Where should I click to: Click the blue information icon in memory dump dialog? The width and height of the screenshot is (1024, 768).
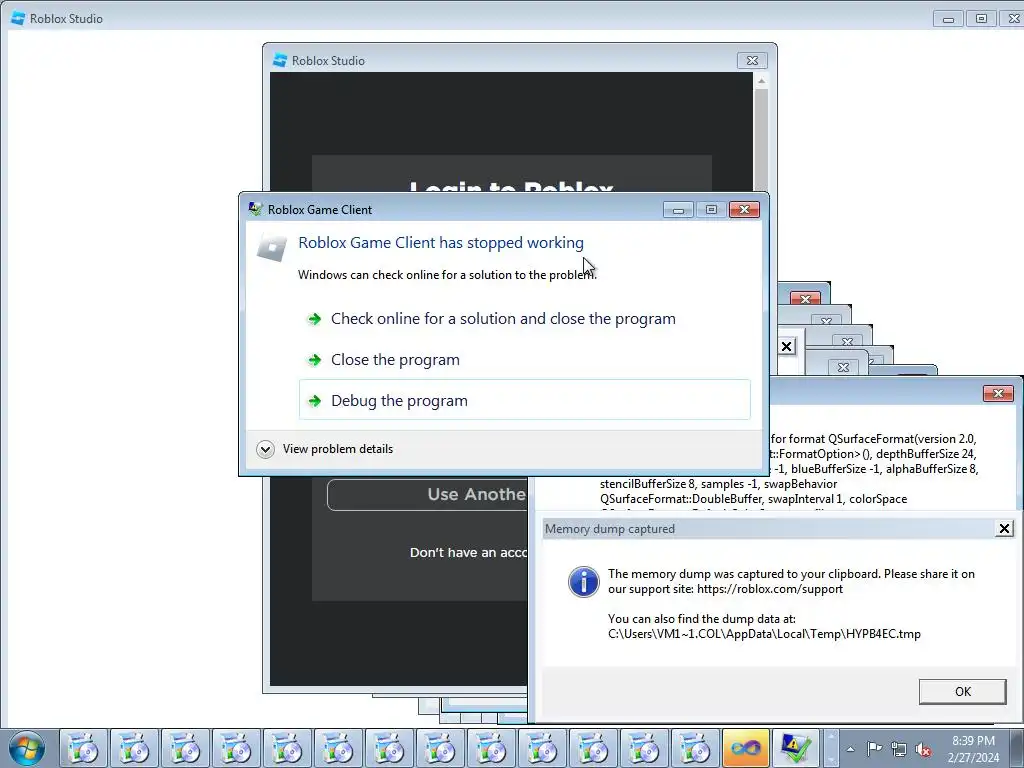click(583, 581)
